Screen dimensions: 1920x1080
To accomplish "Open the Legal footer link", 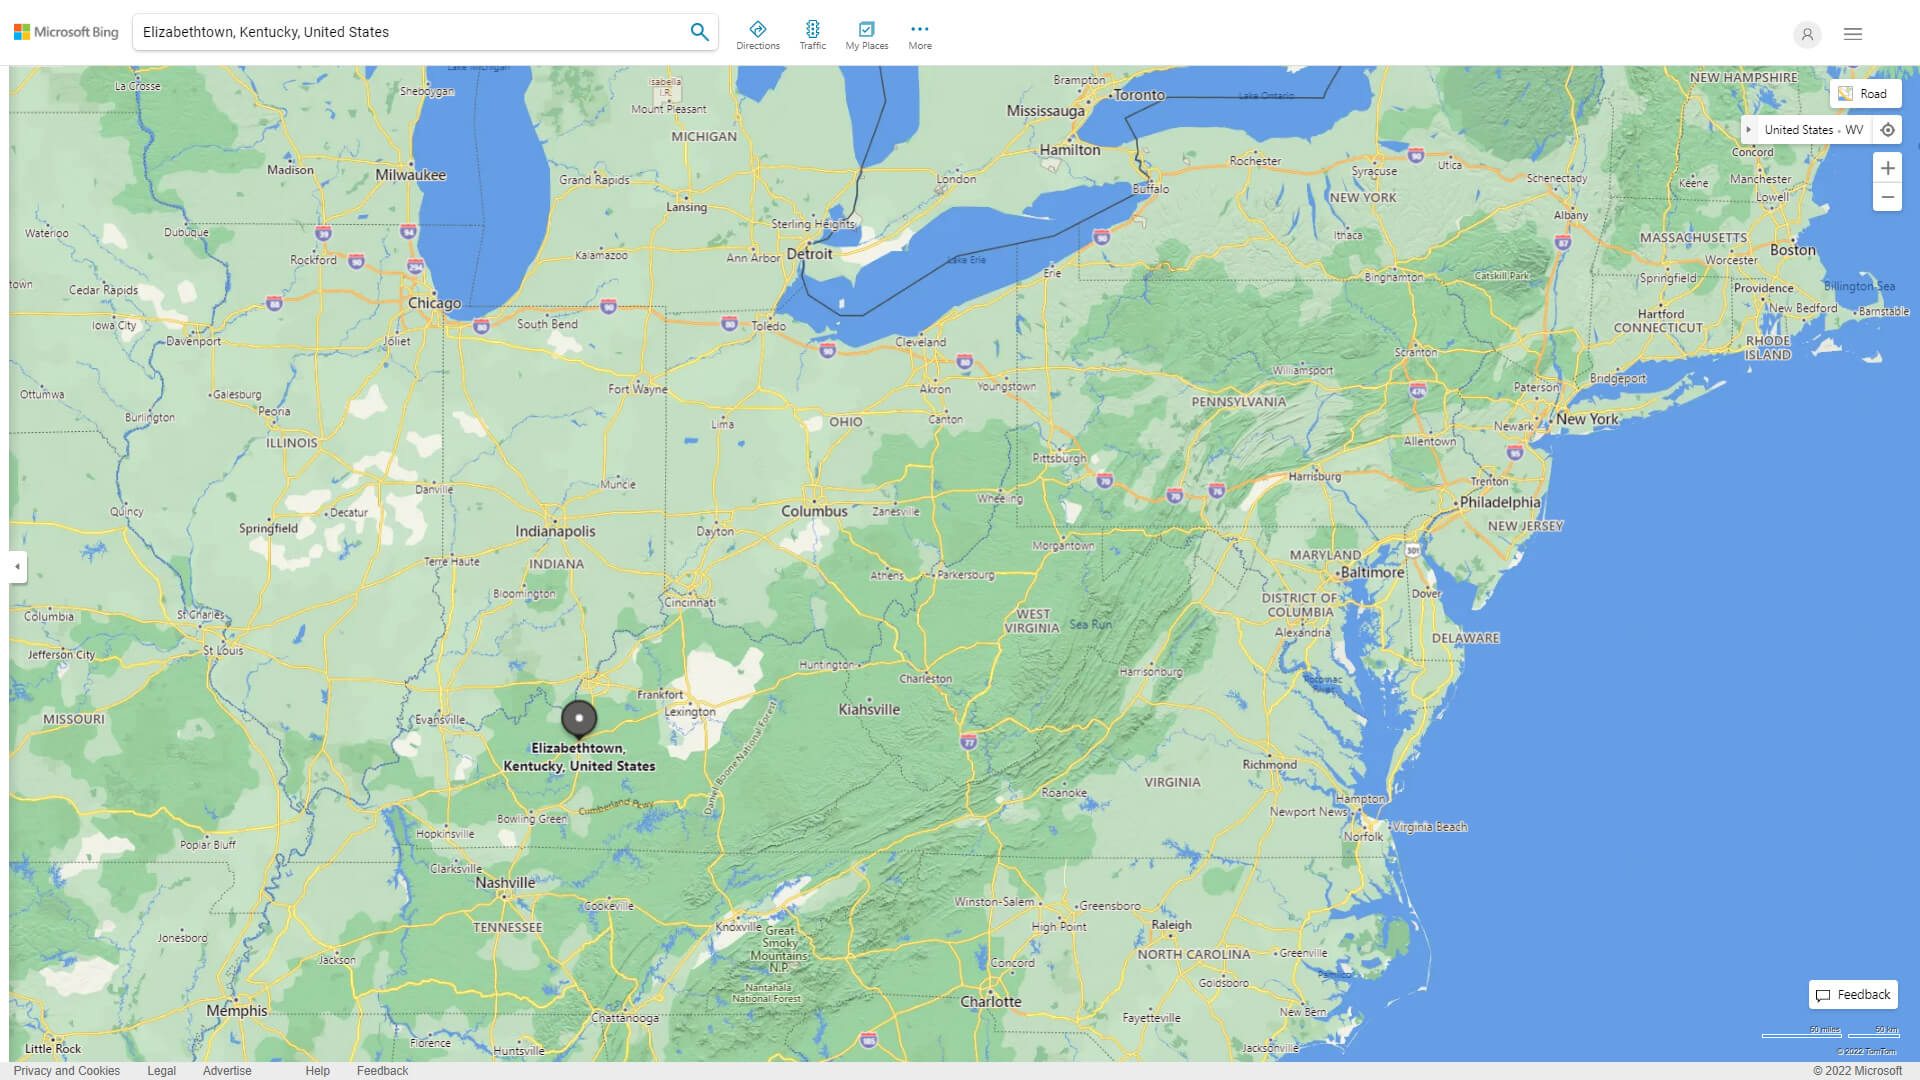I will click(x=161, y=1070).
